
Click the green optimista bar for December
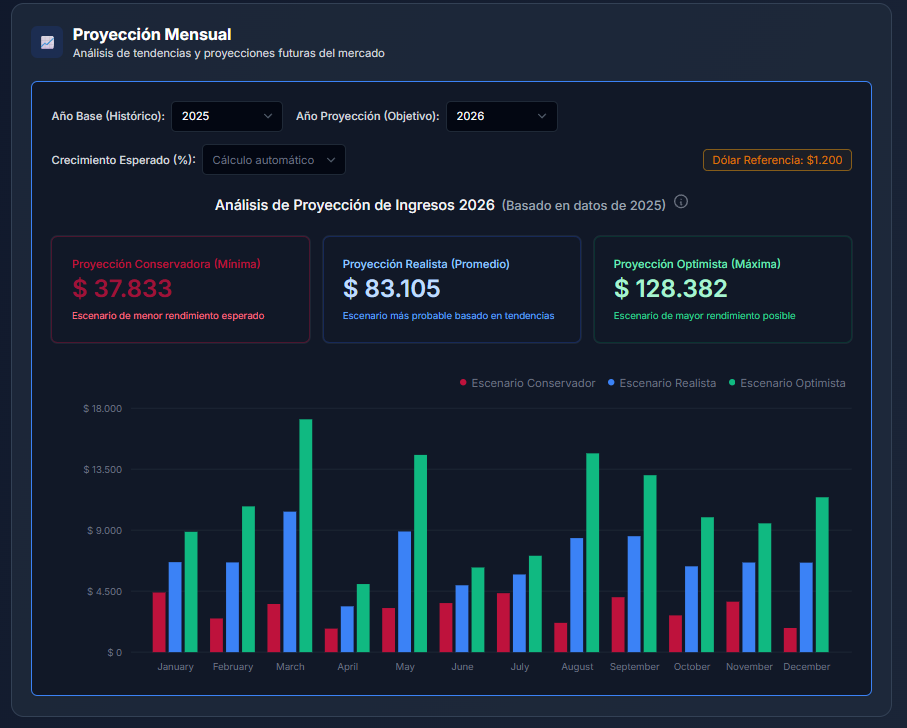822,574
